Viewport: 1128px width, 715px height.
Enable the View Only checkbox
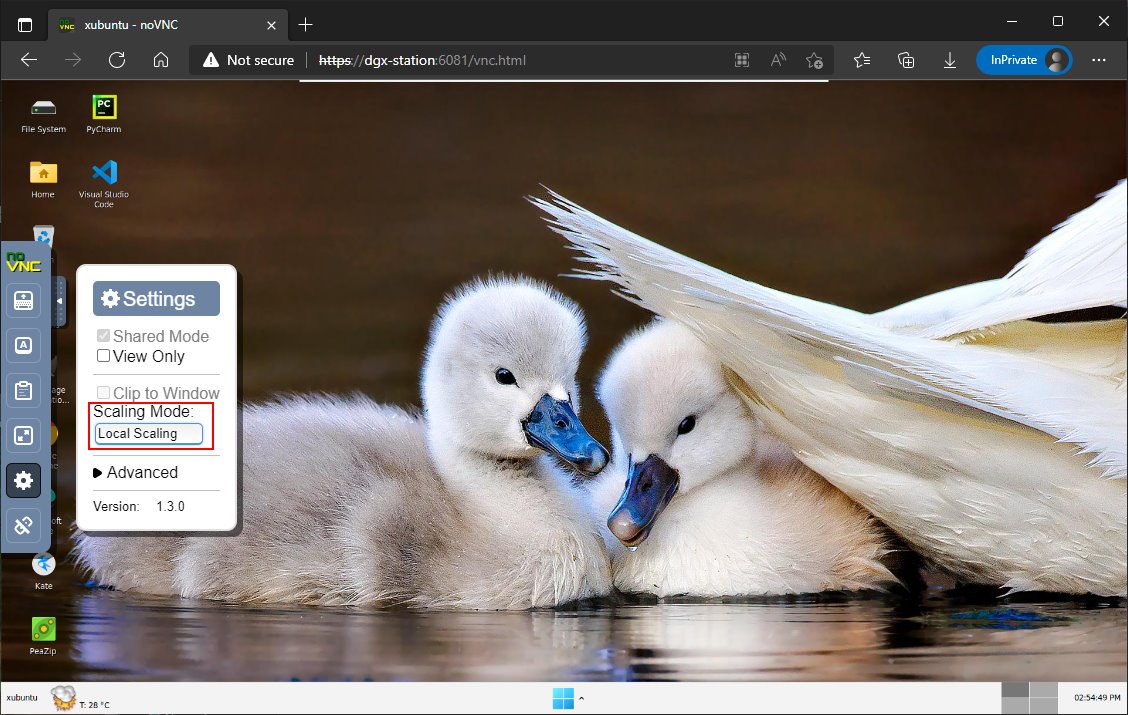[103, 356]
